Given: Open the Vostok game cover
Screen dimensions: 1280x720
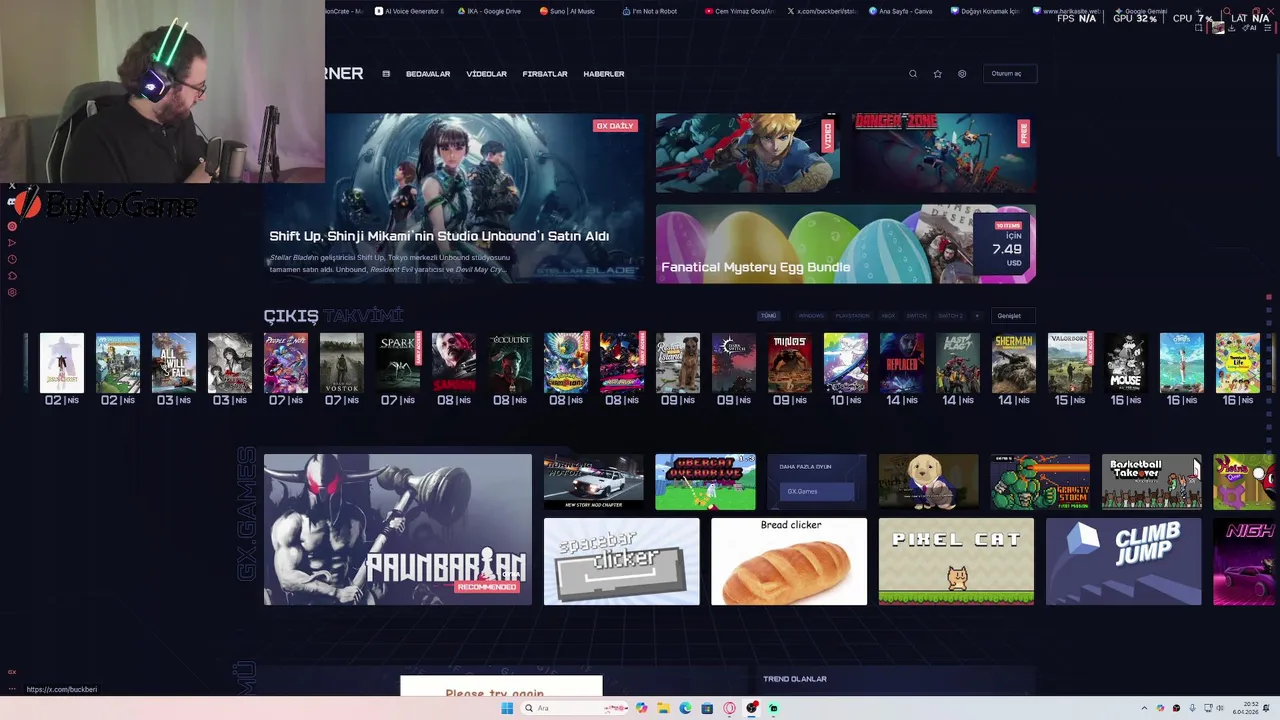Looking at the screenshot, I should (x=341, y=362).
